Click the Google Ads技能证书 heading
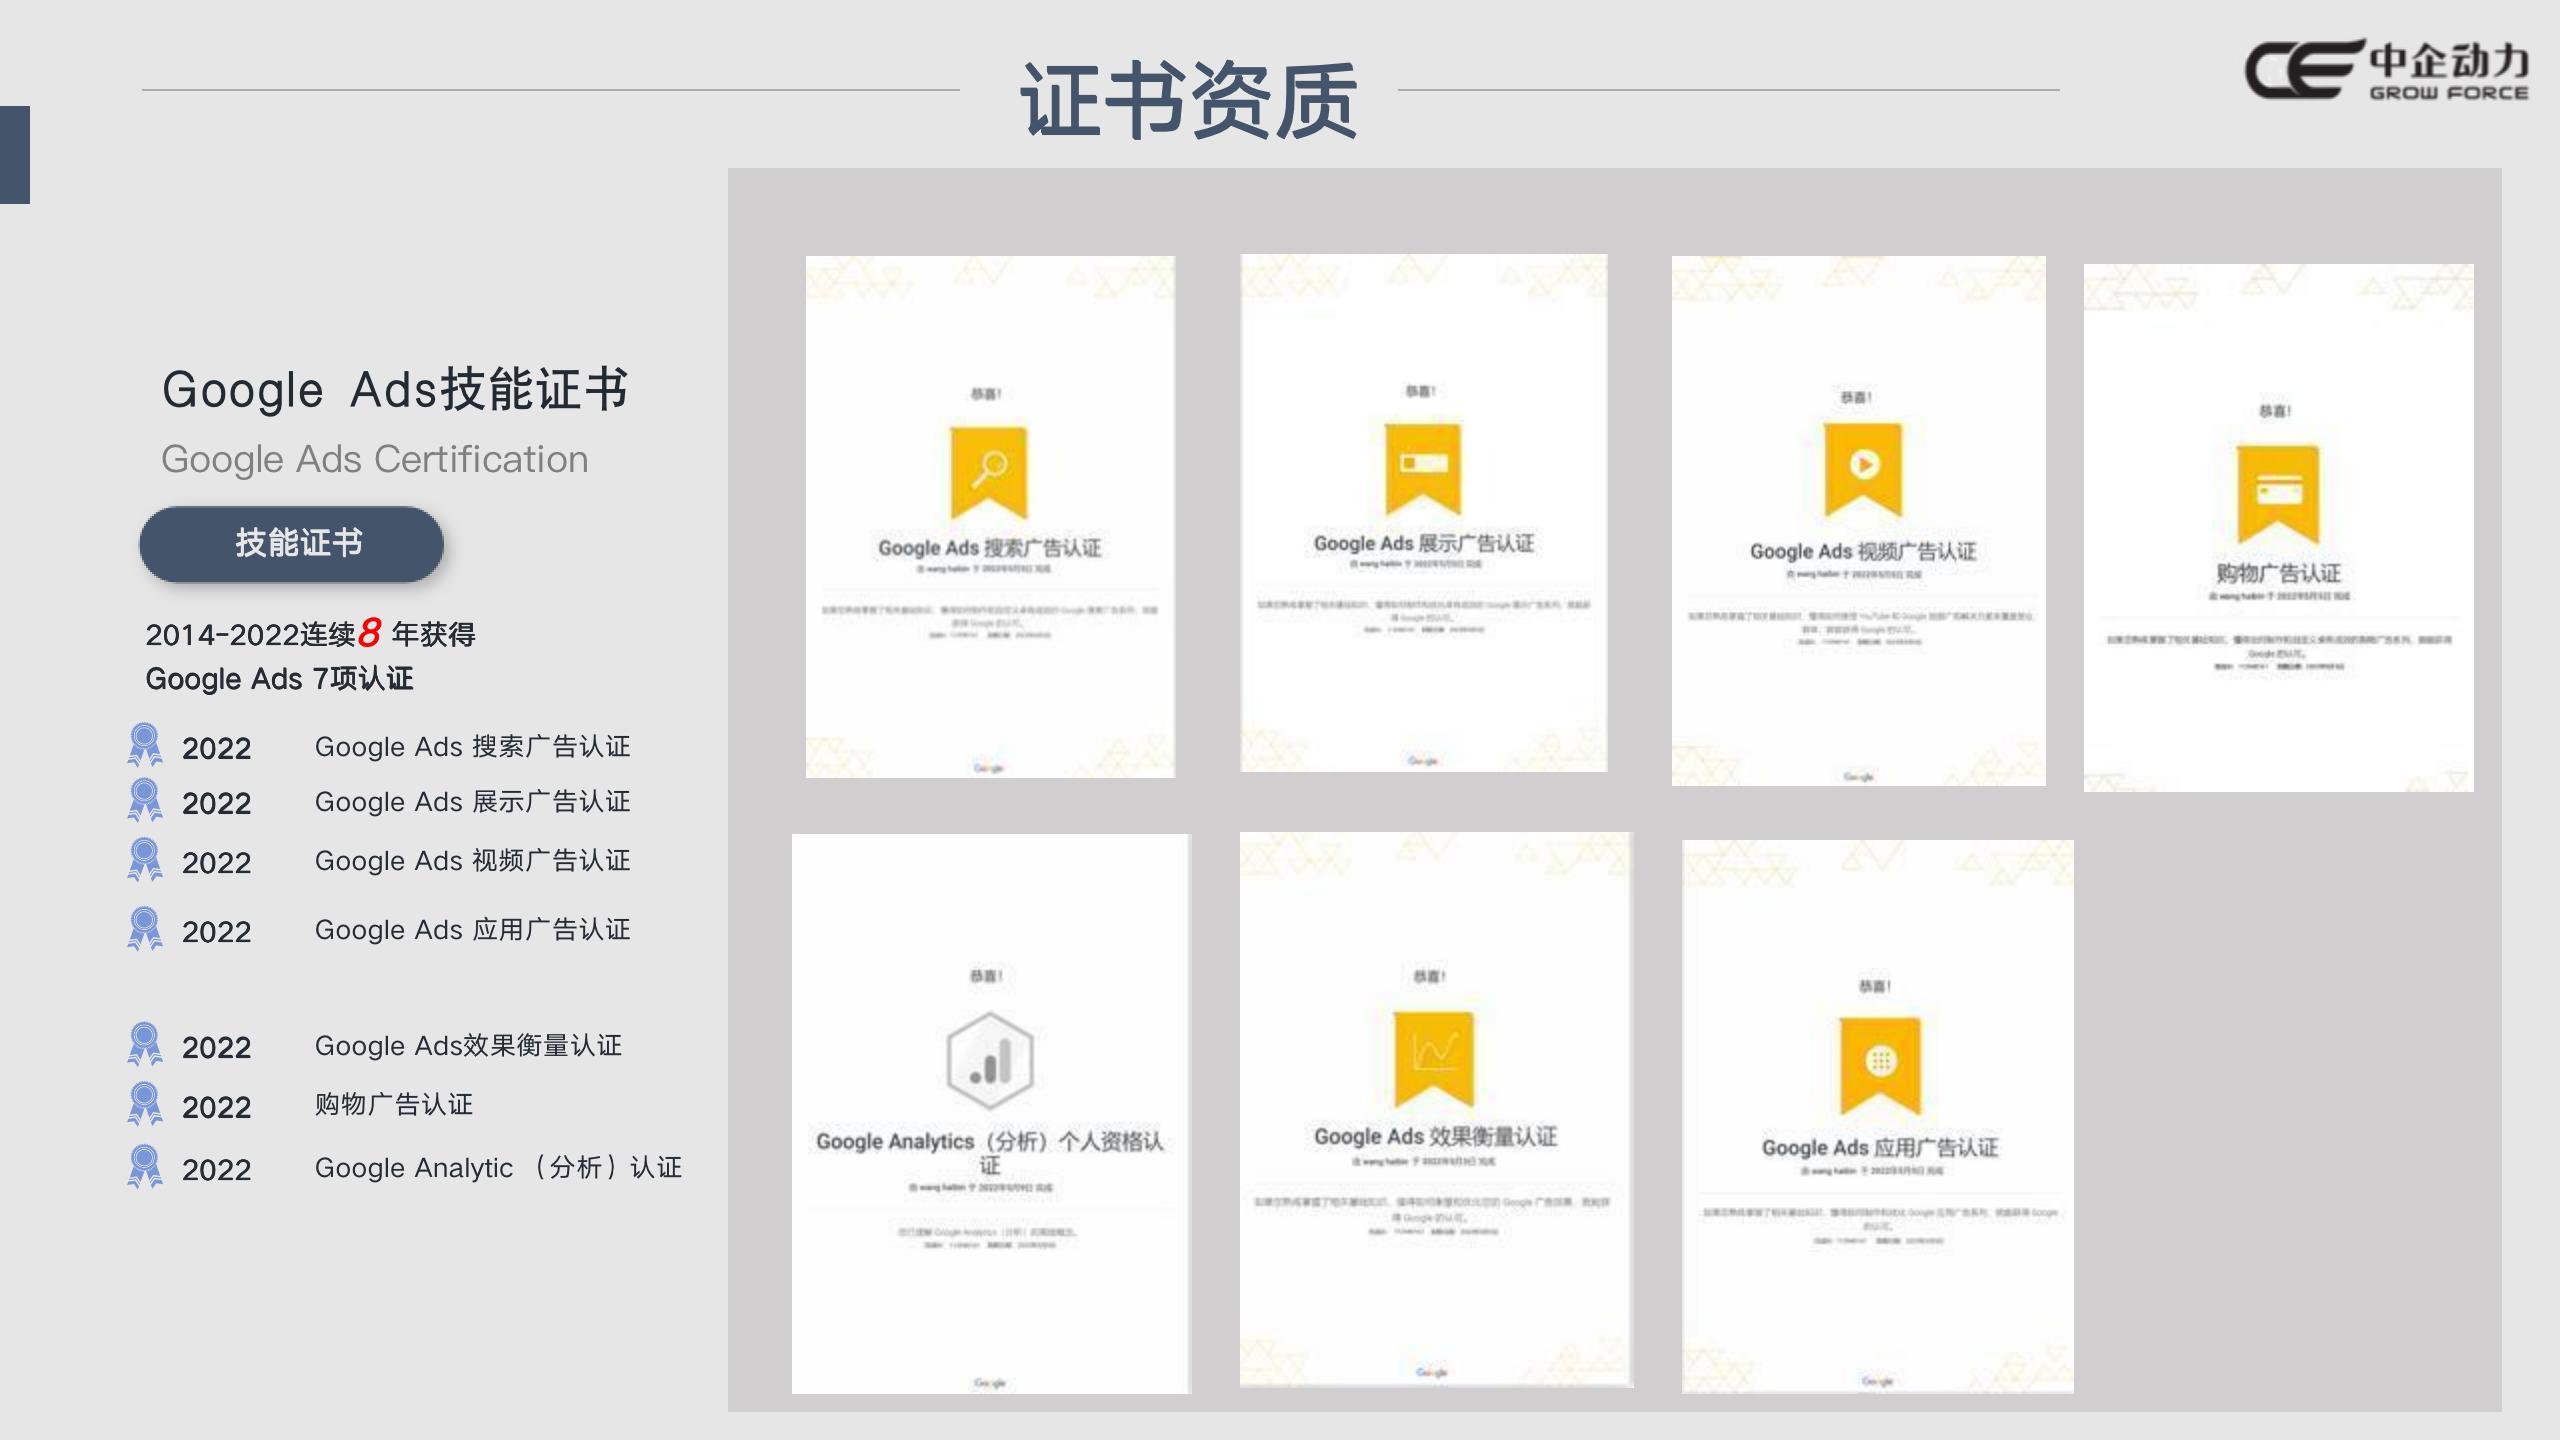Image resolution: width=2560 pixels, height=1440 pixels. click(x=395, y=389)
